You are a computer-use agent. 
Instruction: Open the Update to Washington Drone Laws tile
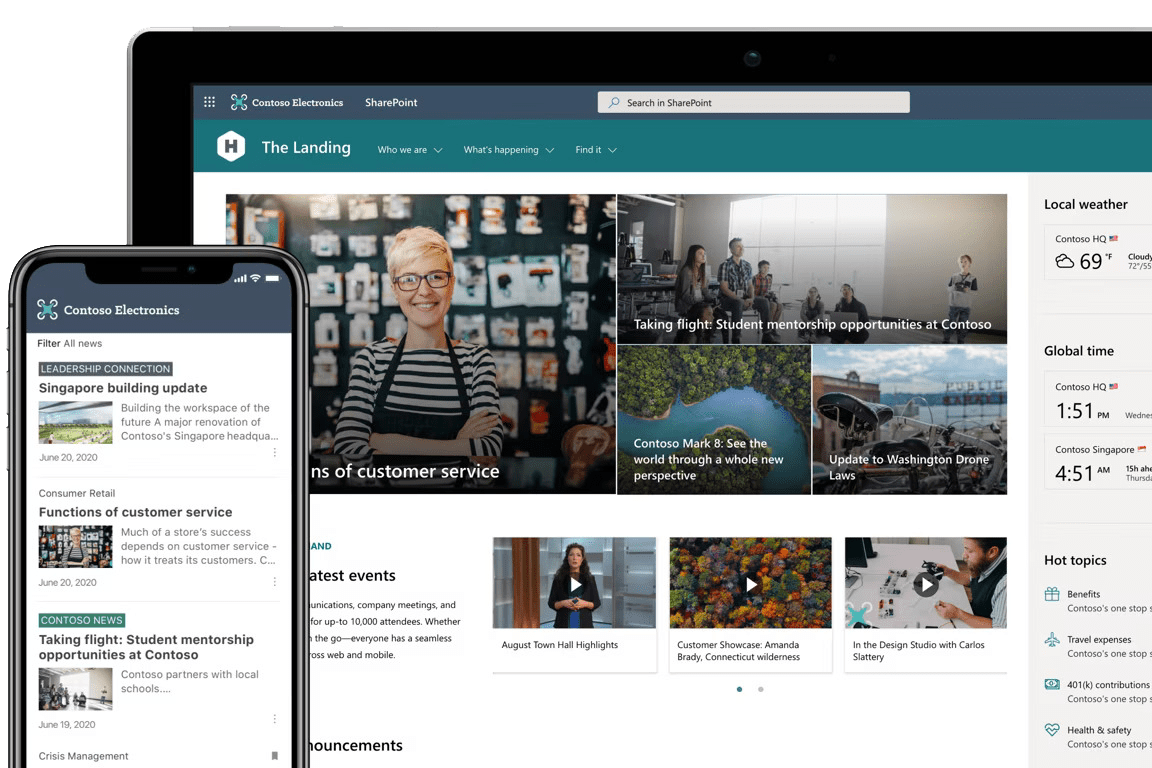point(910,420)
